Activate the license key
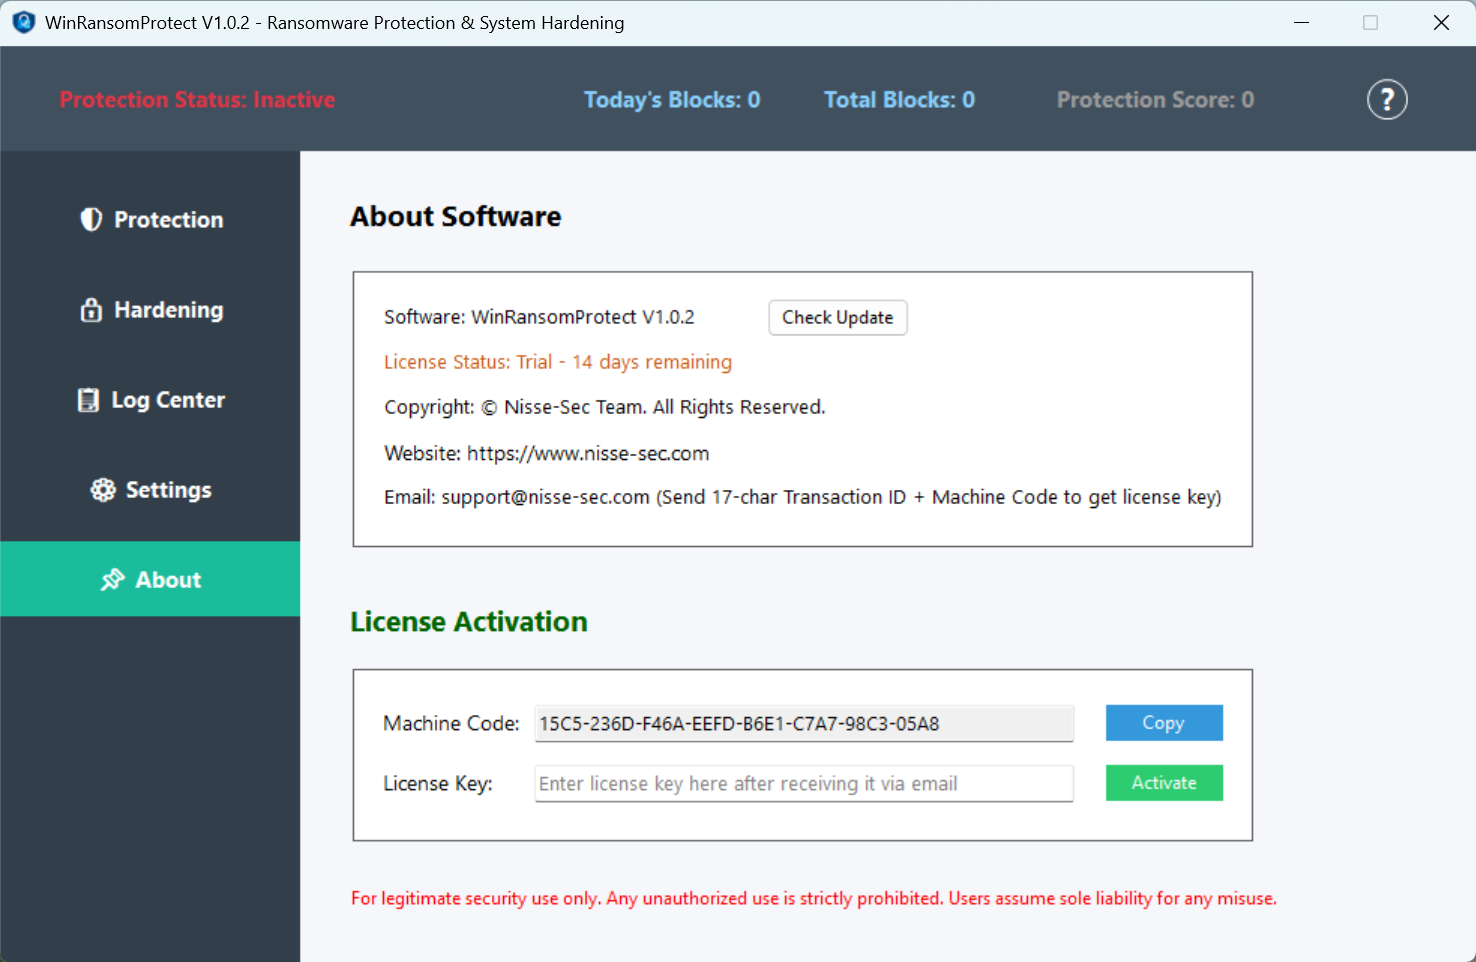 click(x=1164, y=783)
